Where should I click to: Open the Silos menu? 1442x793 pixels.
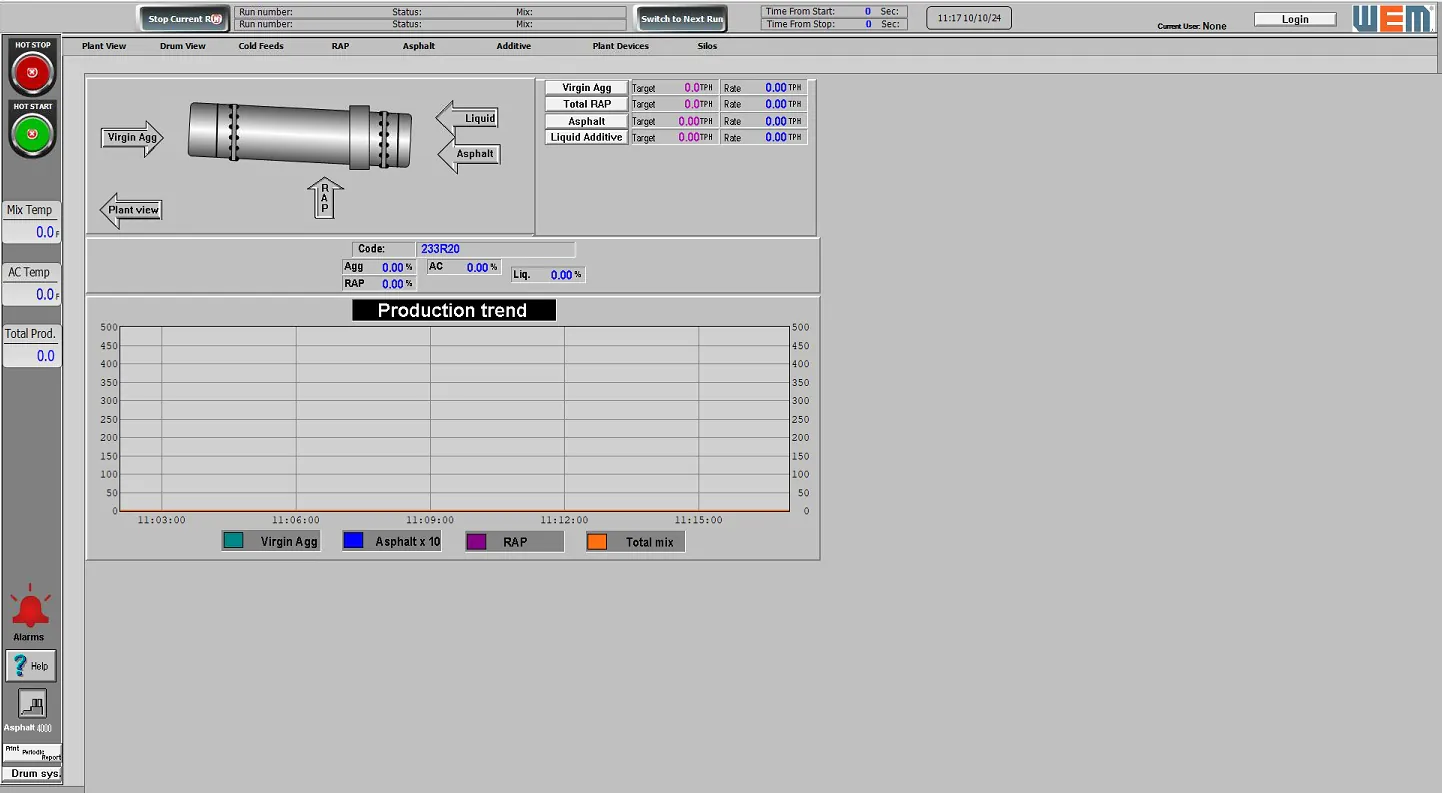click(707, 45)
